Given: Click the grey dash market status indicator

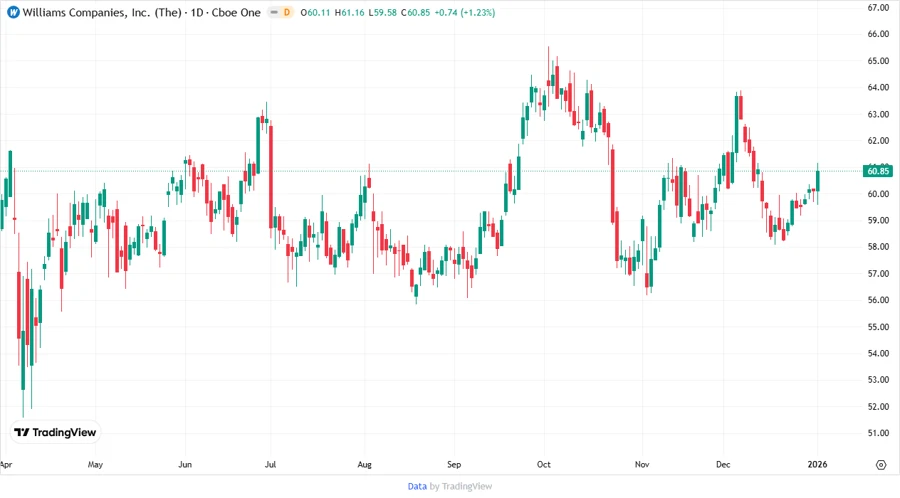Looking at the screenshot, I should [x=274, y=13].
